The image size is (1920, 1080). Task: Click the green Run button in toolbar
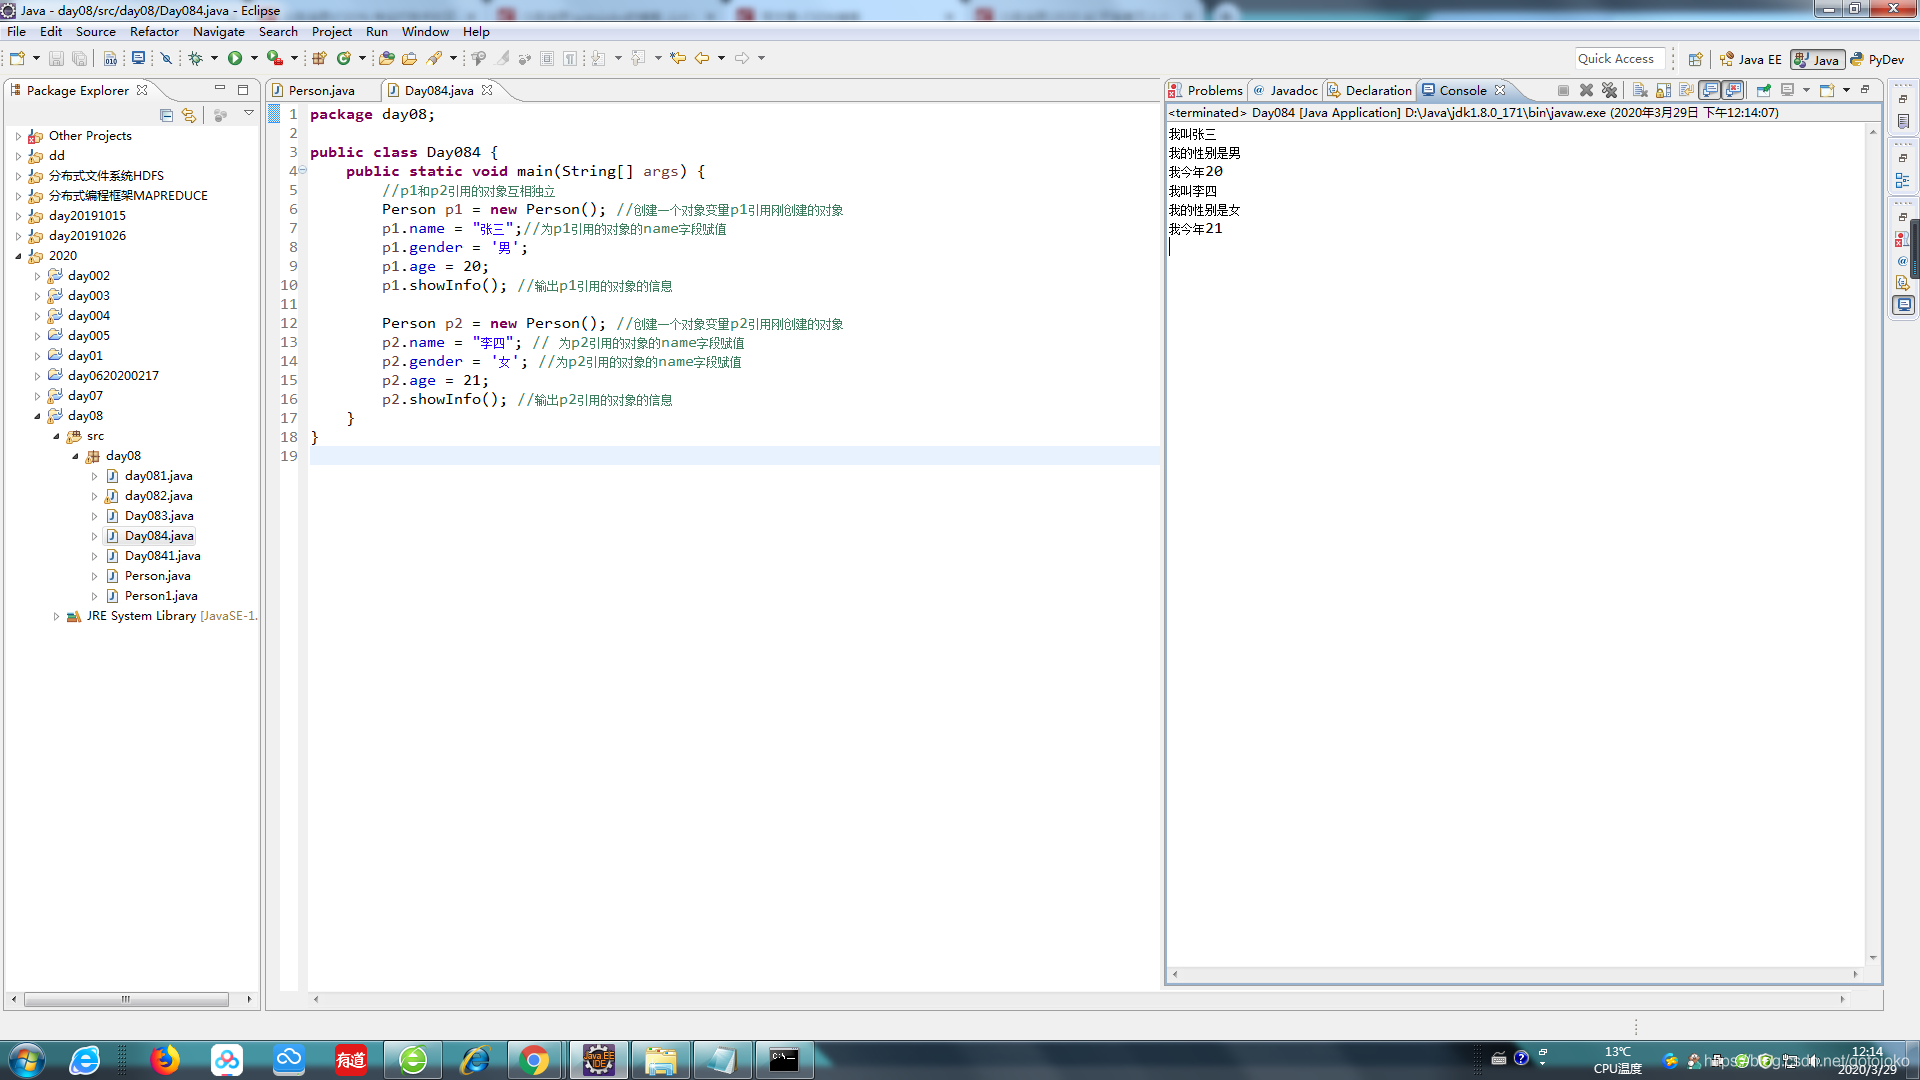click(x=235, y=58)
